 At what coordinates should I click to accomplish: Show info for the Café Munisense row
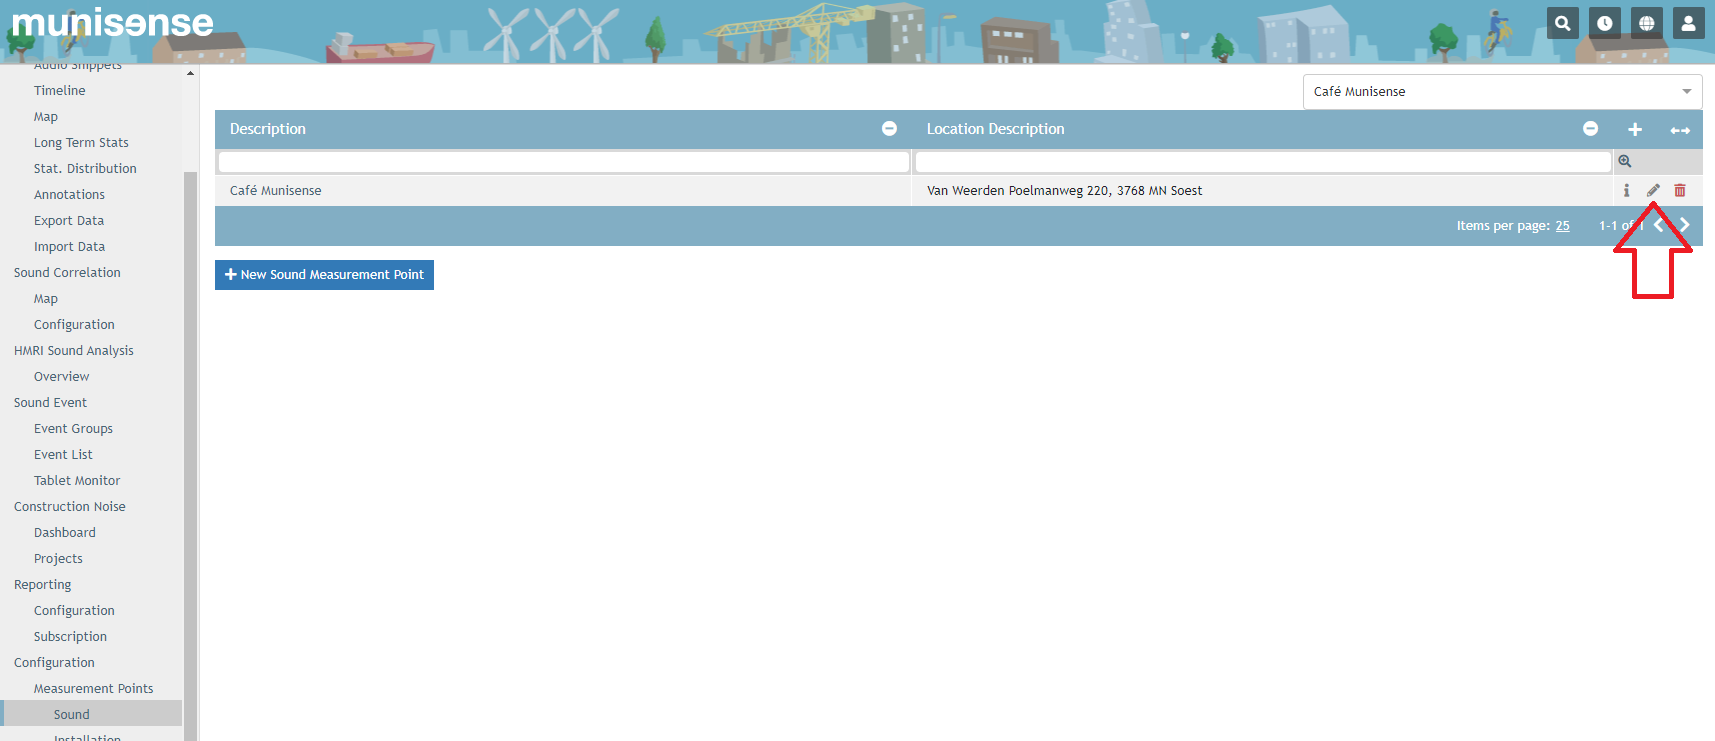(1626, 191)
